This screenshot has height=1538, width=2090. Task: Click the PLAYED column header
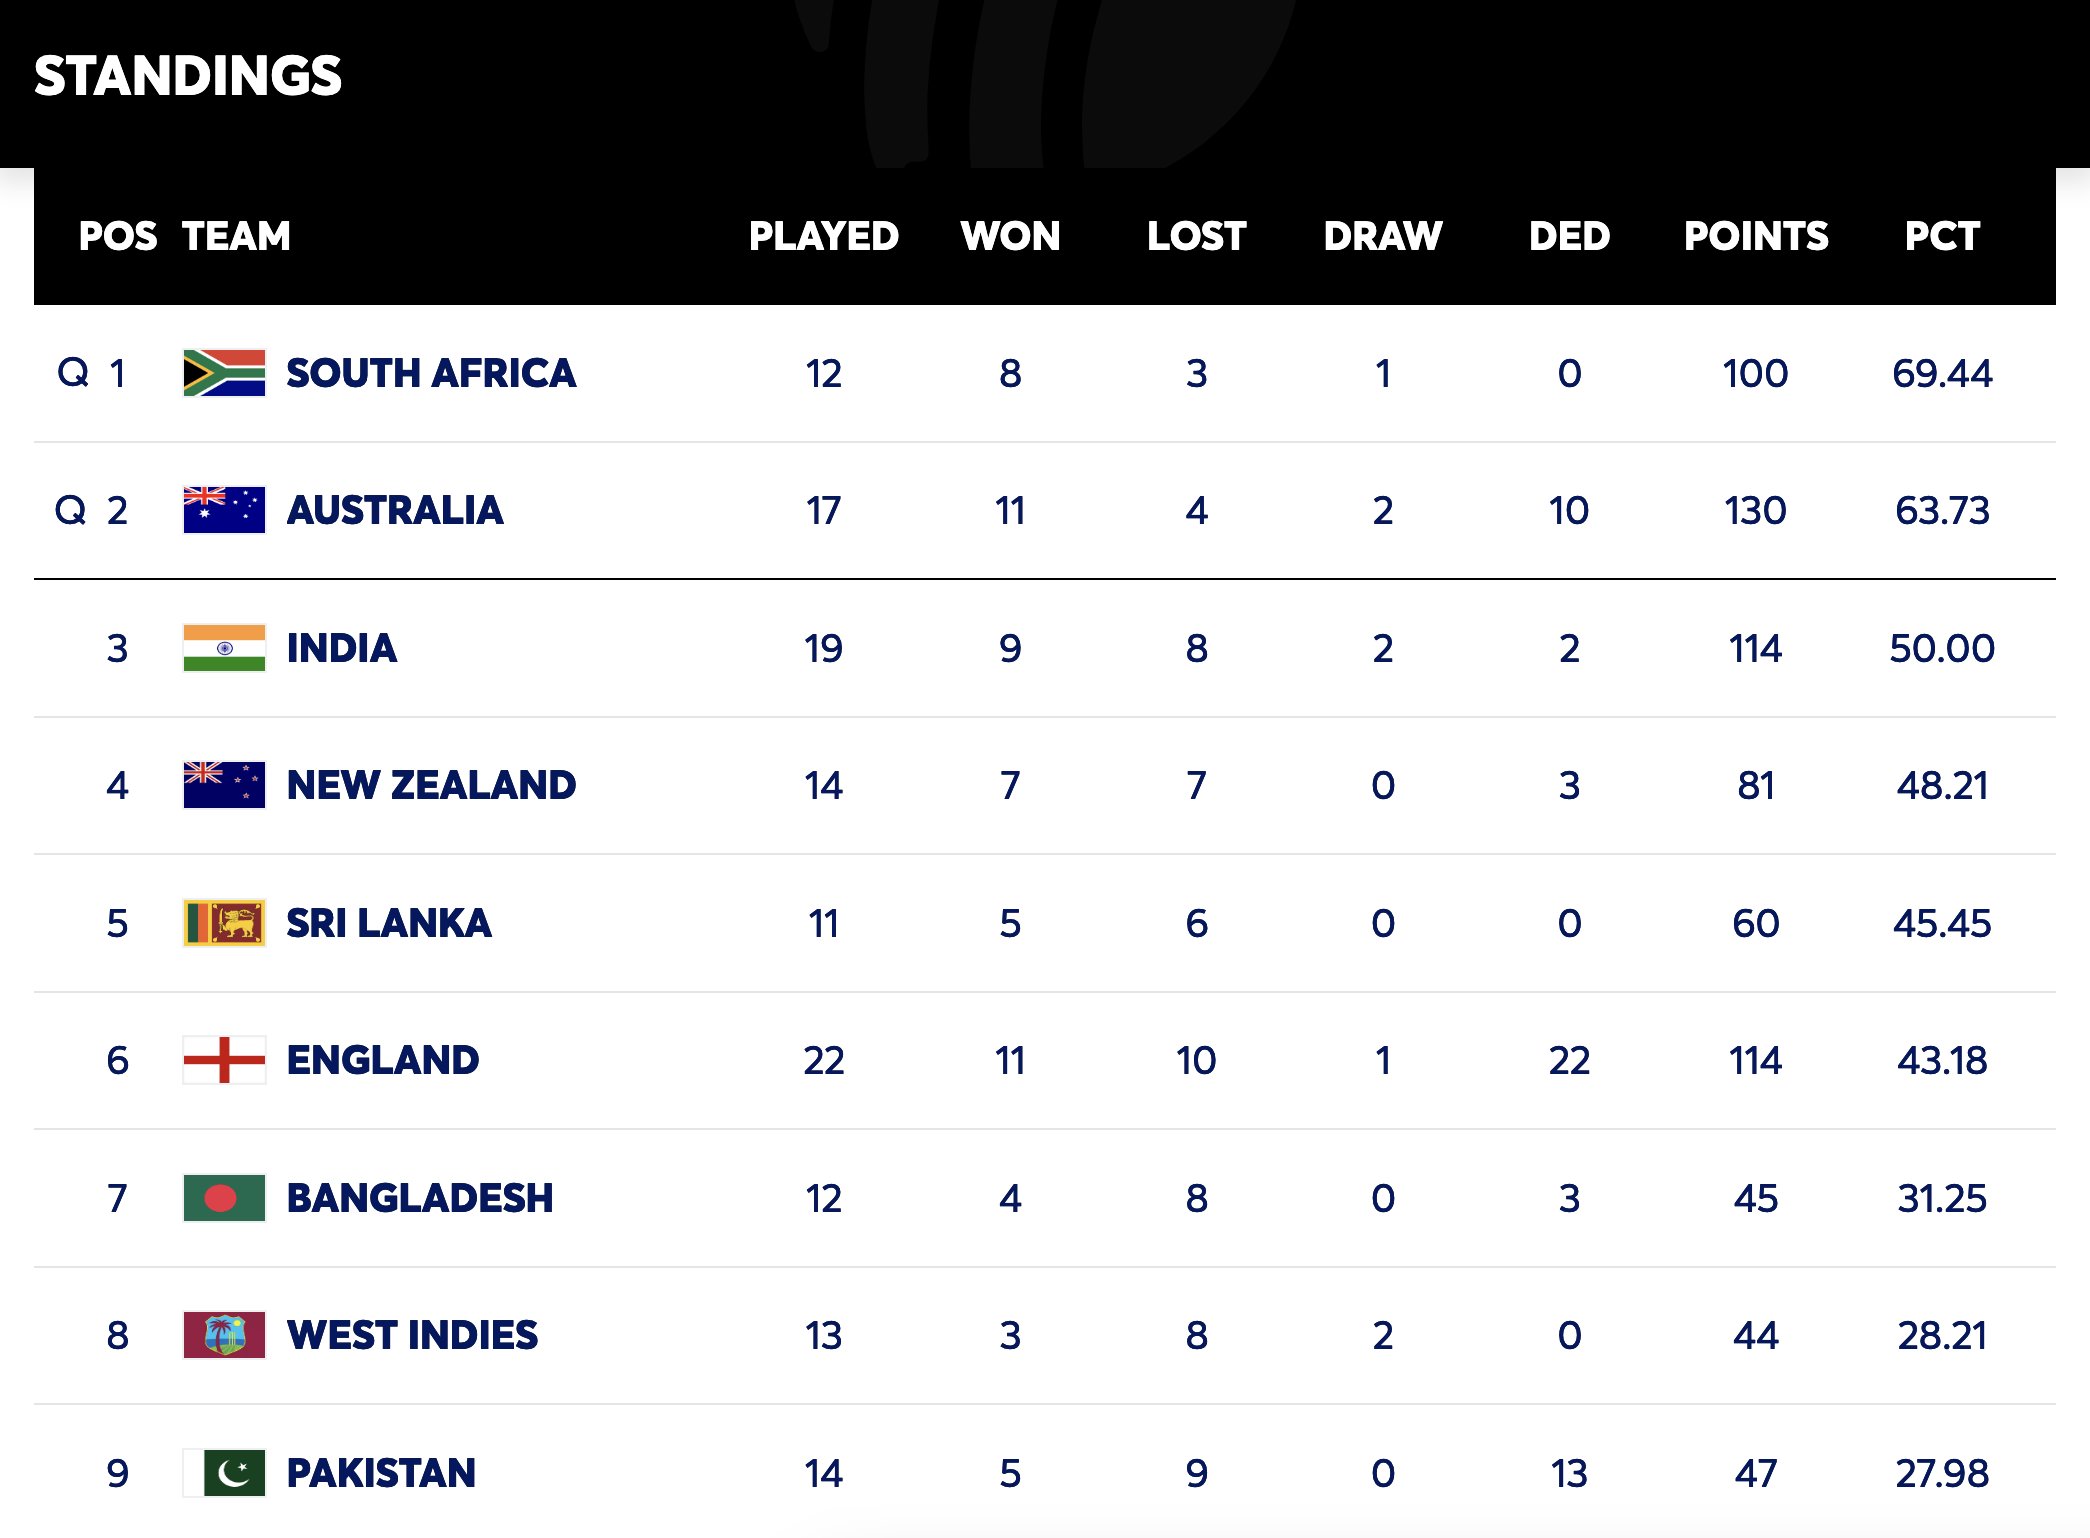824,236
